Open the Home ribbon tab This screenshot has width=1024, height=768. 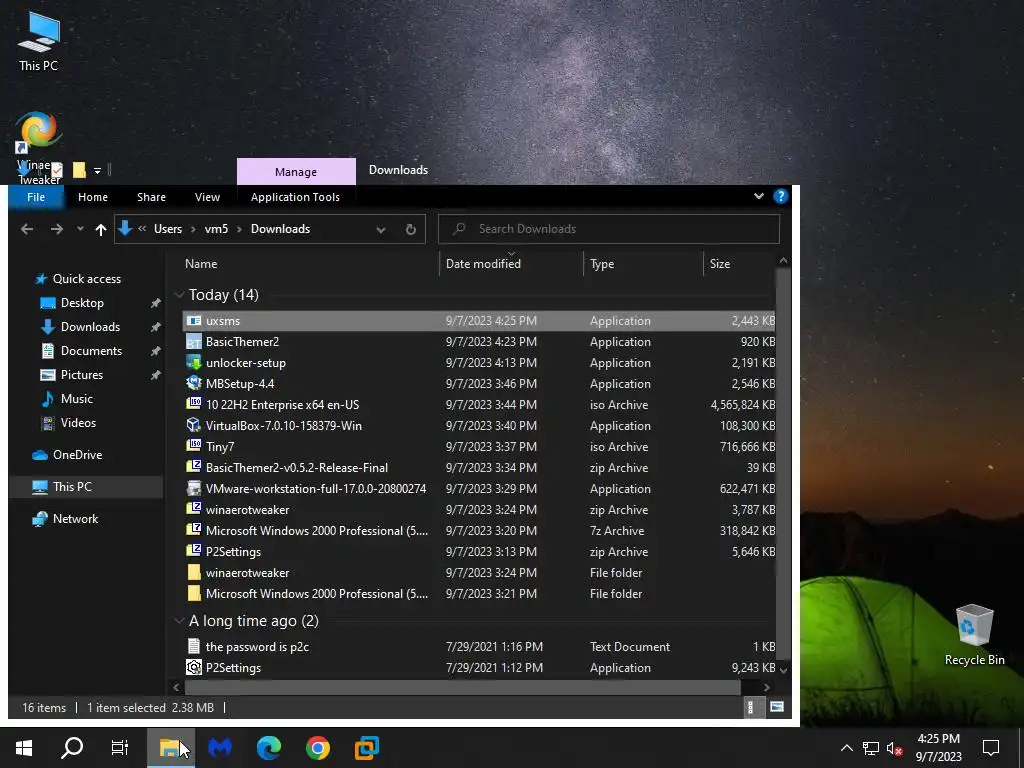click(x=93, y=197)
